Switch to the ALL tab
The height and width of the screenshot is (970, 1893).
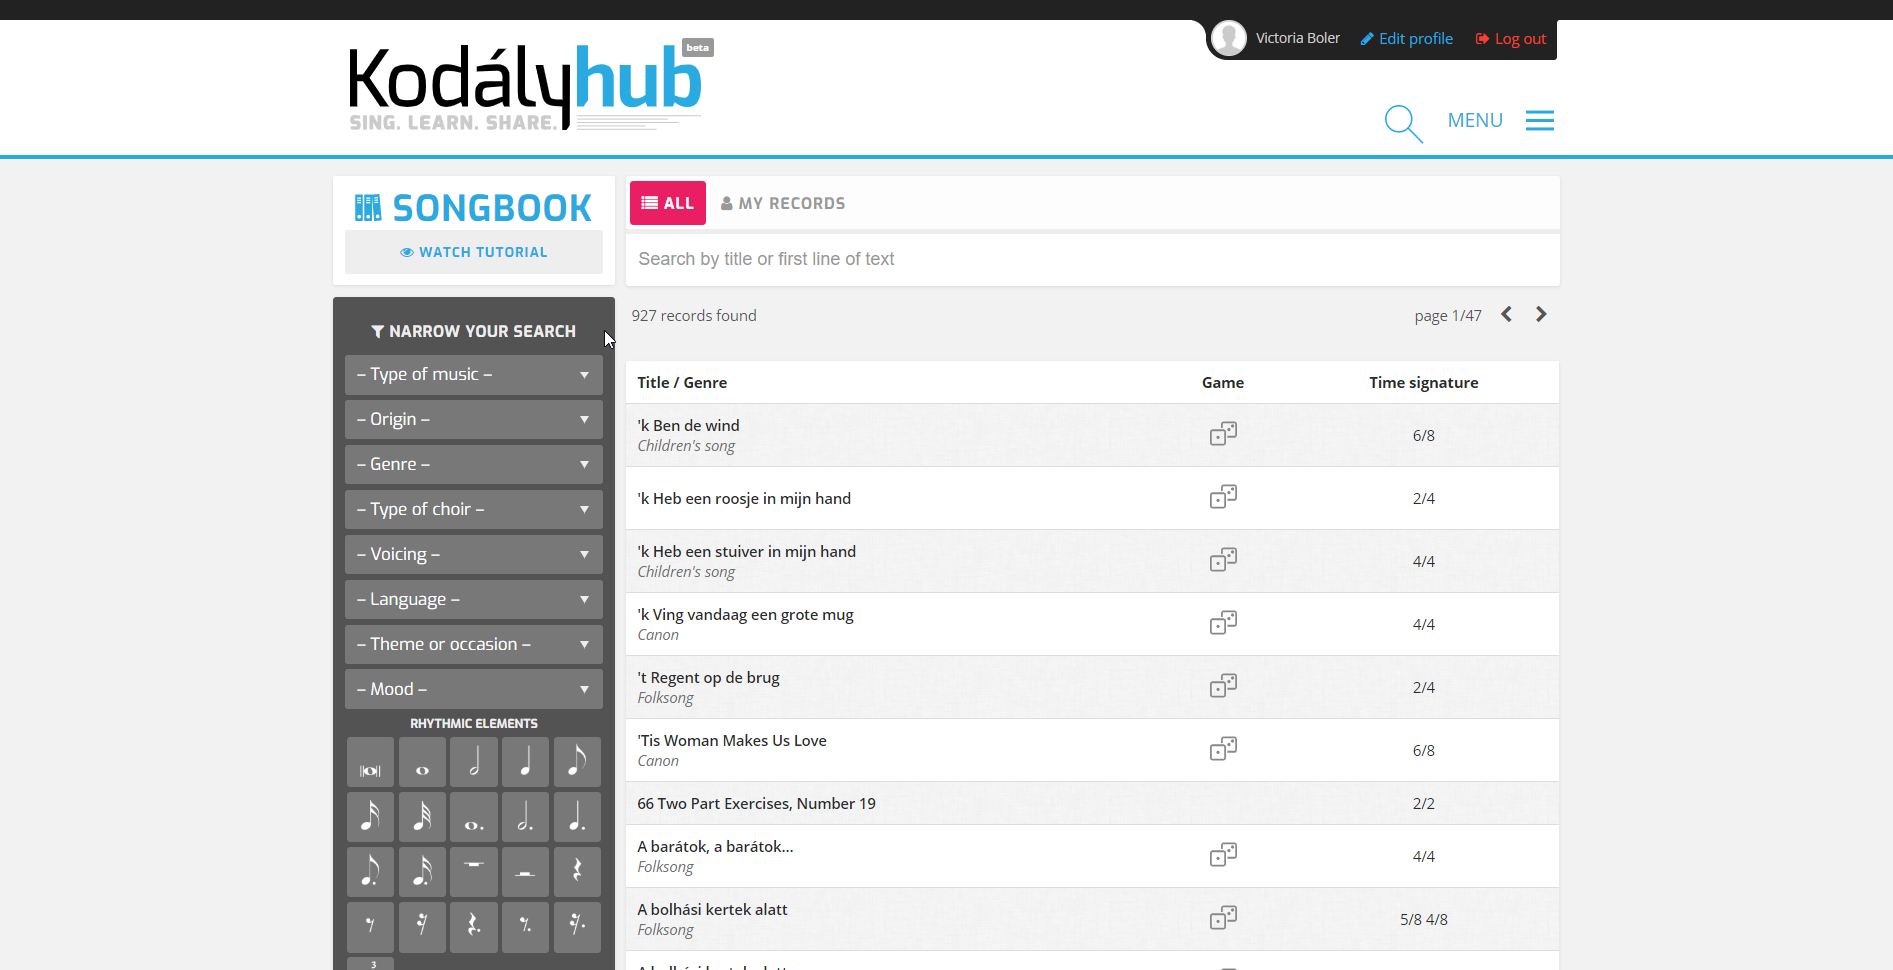point(668,203)
